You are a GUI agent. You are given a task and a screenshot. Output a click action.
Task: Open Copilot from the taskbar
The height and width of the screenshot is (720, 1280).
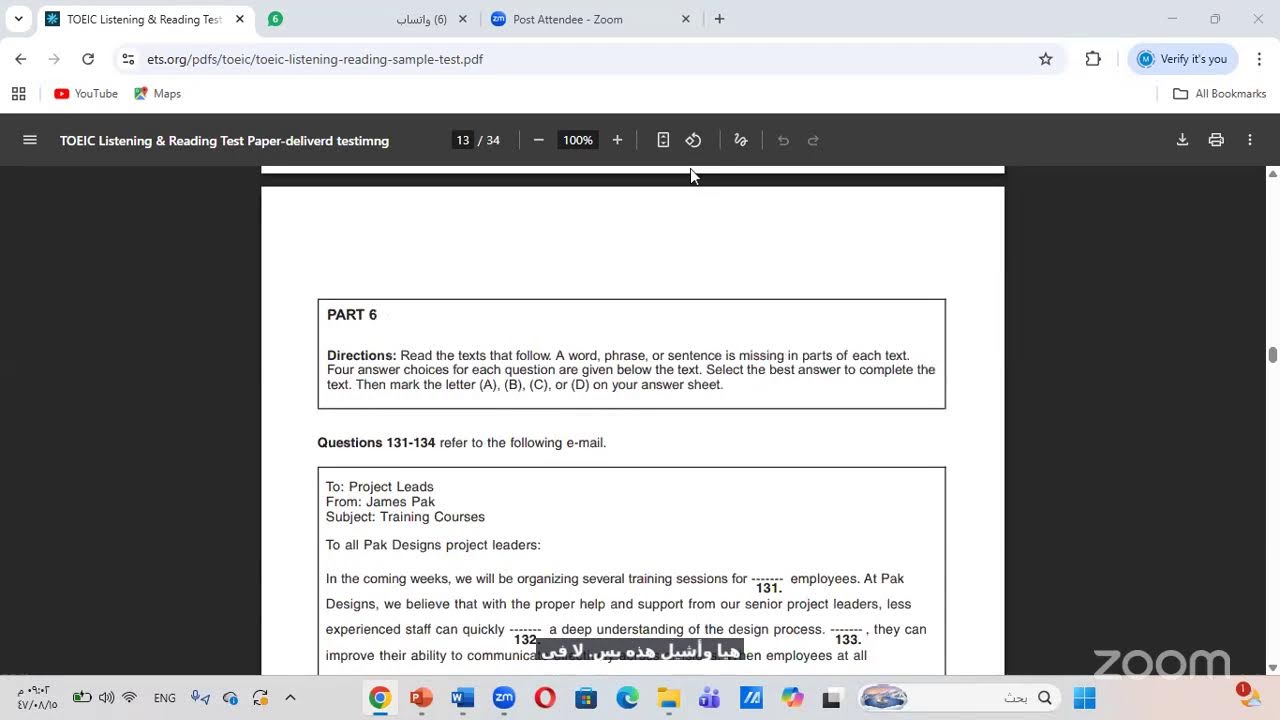click(x=792, y=698)
